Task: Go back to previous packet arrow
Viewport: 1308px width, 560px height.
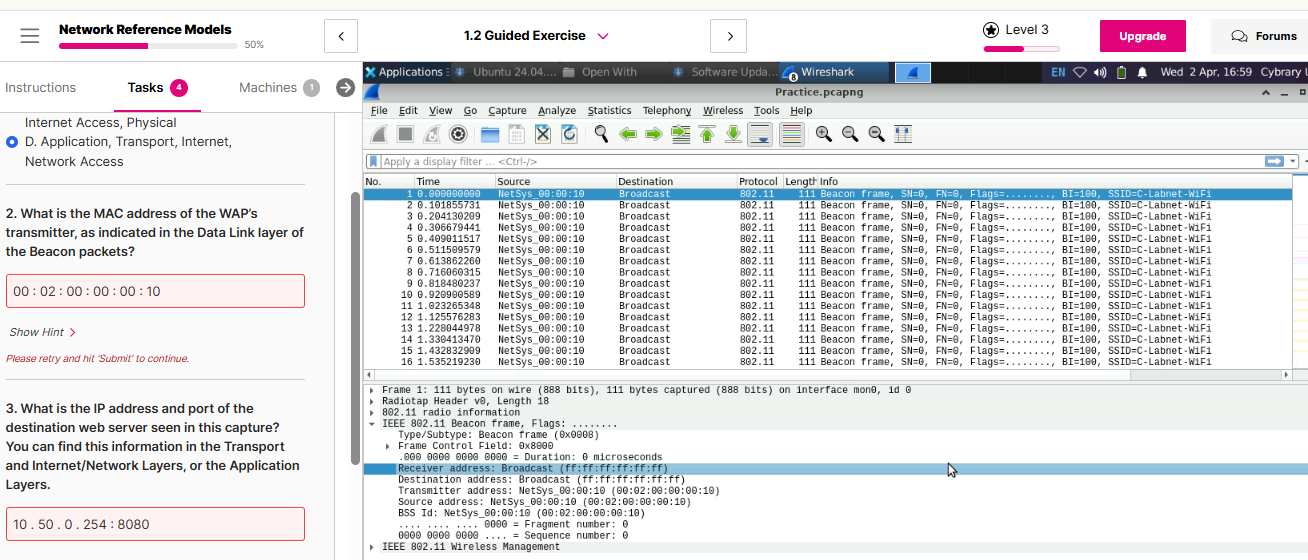Action: click(x=628, y=134)
